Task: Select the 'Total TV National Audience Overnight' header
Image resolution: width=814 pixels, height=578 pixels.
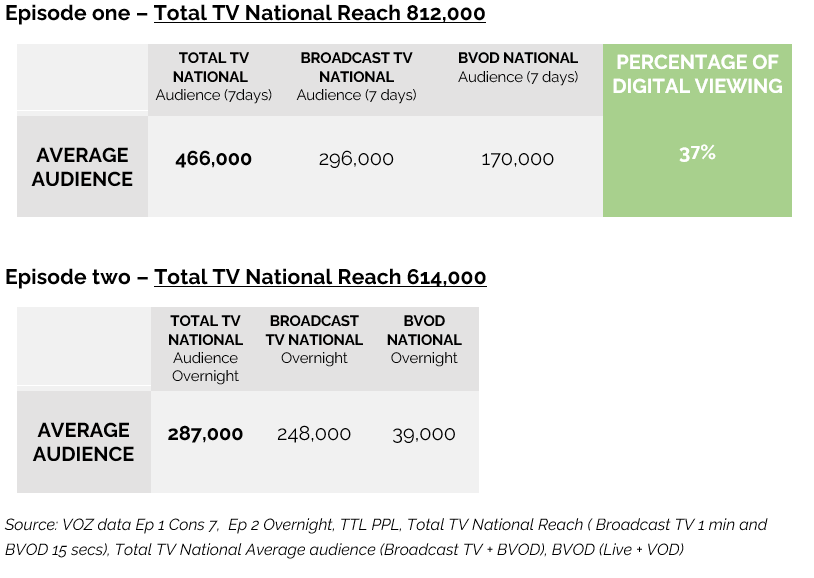Action: (x=205, y=348)
